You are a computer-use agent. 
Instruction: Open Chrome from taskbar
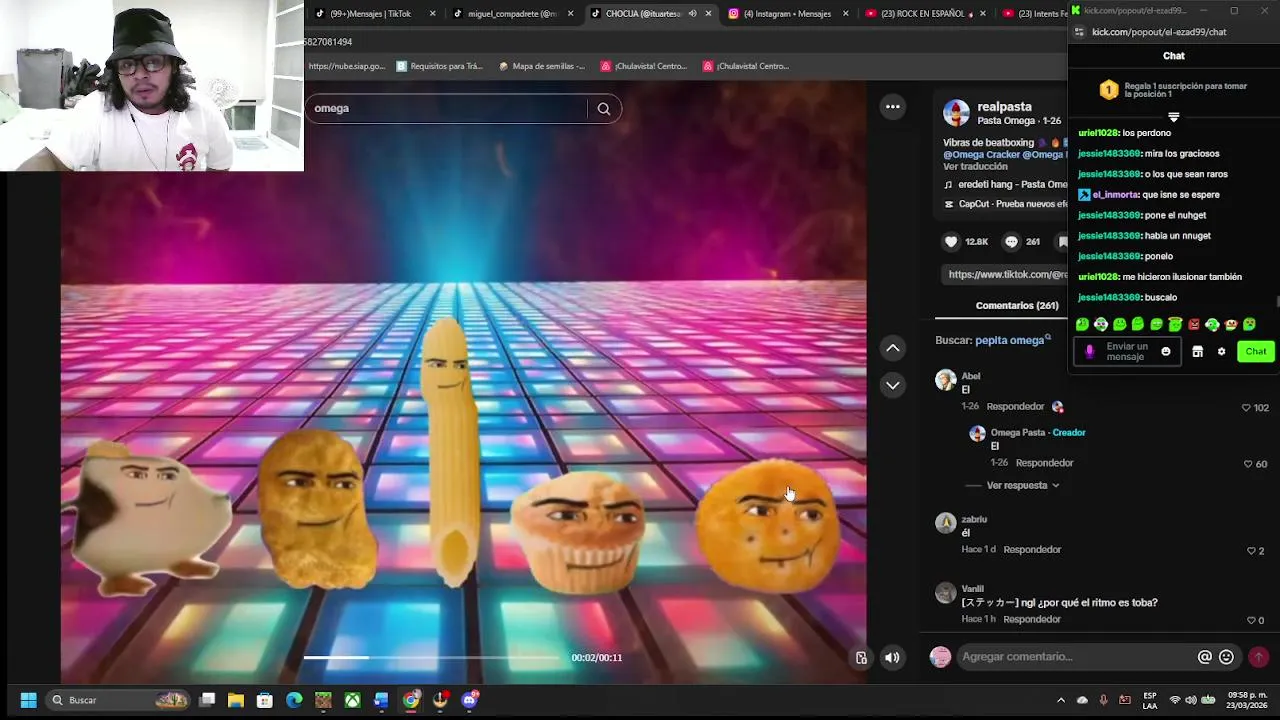click(x=411, y=700)
